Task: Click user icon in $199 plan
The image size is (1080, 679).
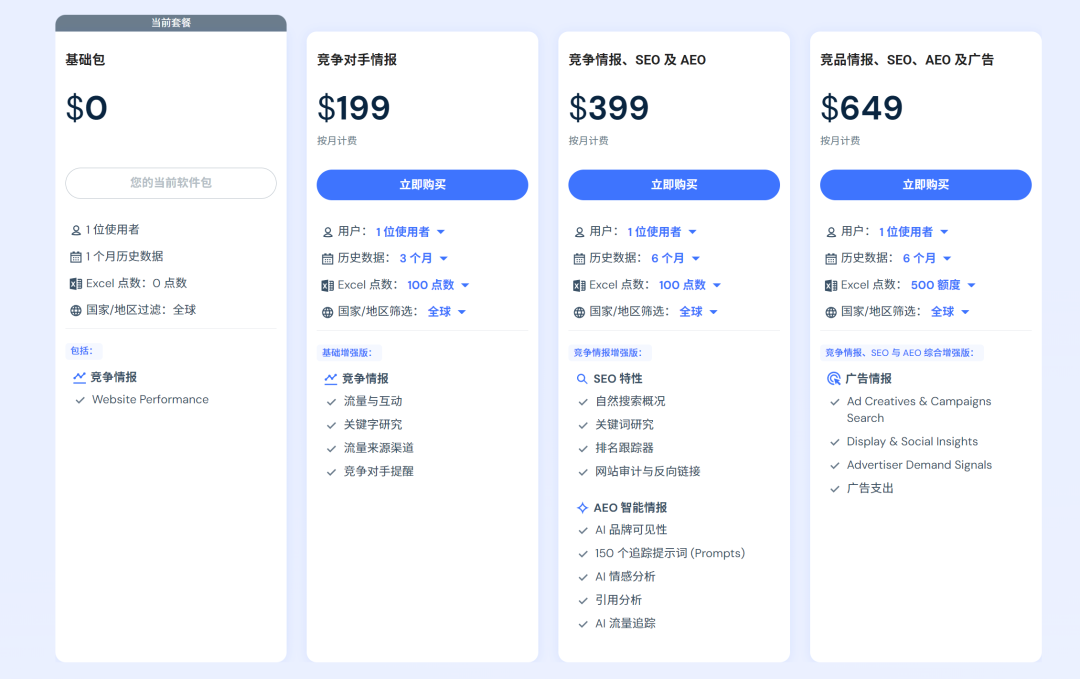Action: (328, 232)
